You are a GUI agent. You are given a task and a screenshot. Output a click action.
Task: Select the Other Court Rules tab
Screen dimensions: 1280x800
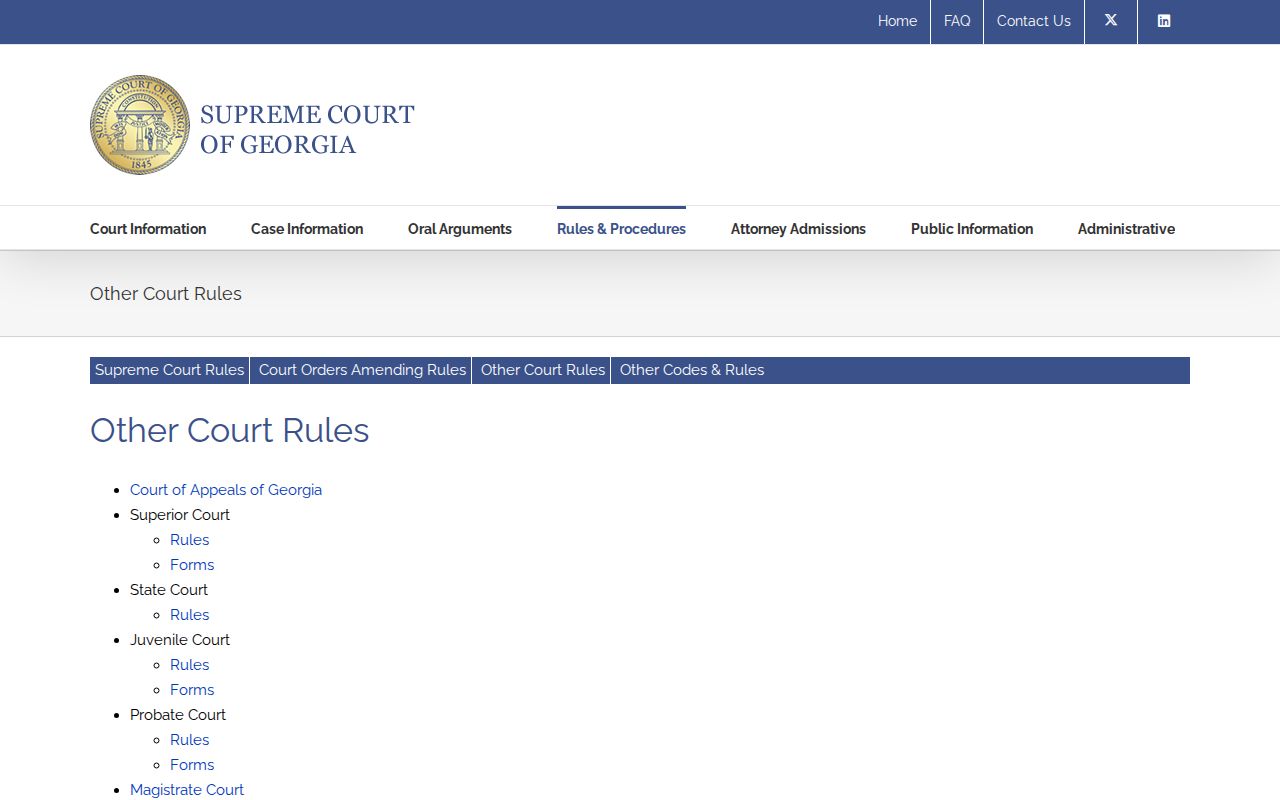[x=543, y=370]
